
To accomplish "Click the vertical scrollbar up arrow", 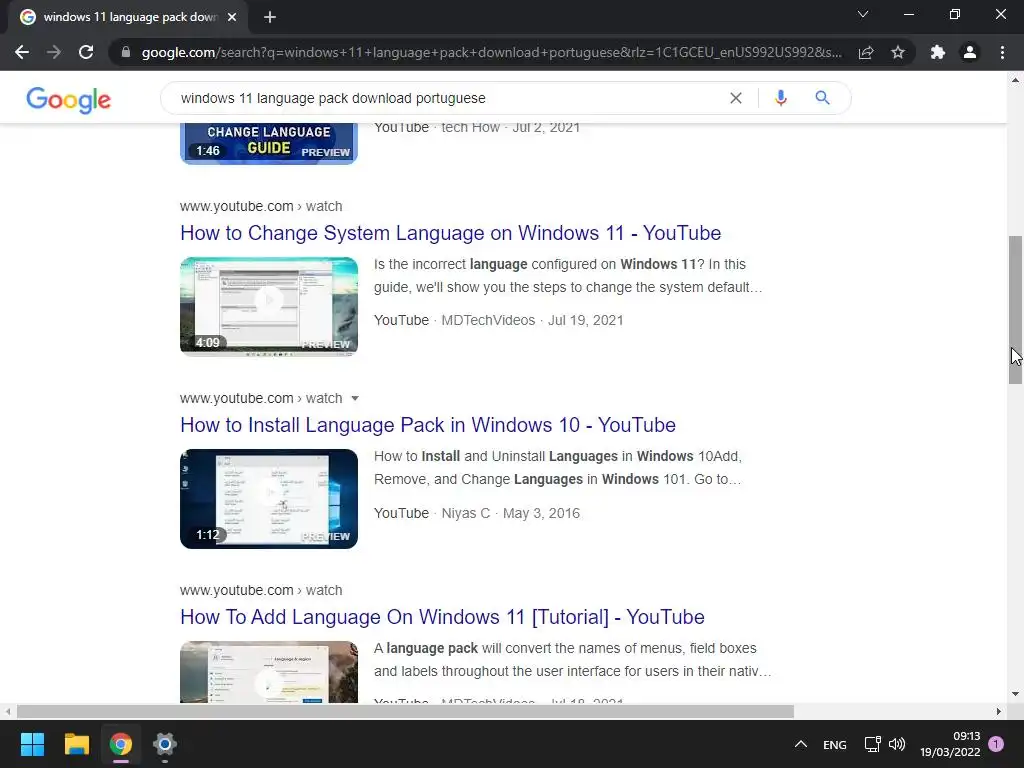I will pyautogui.click(x=1015, y=80).
